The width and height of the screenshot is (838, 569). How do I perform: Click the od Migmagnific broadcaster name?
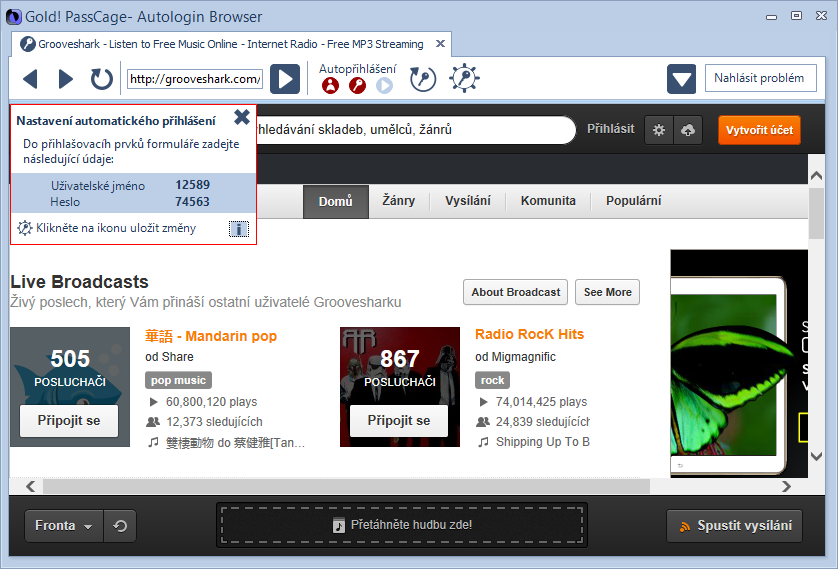coord(515,357)
